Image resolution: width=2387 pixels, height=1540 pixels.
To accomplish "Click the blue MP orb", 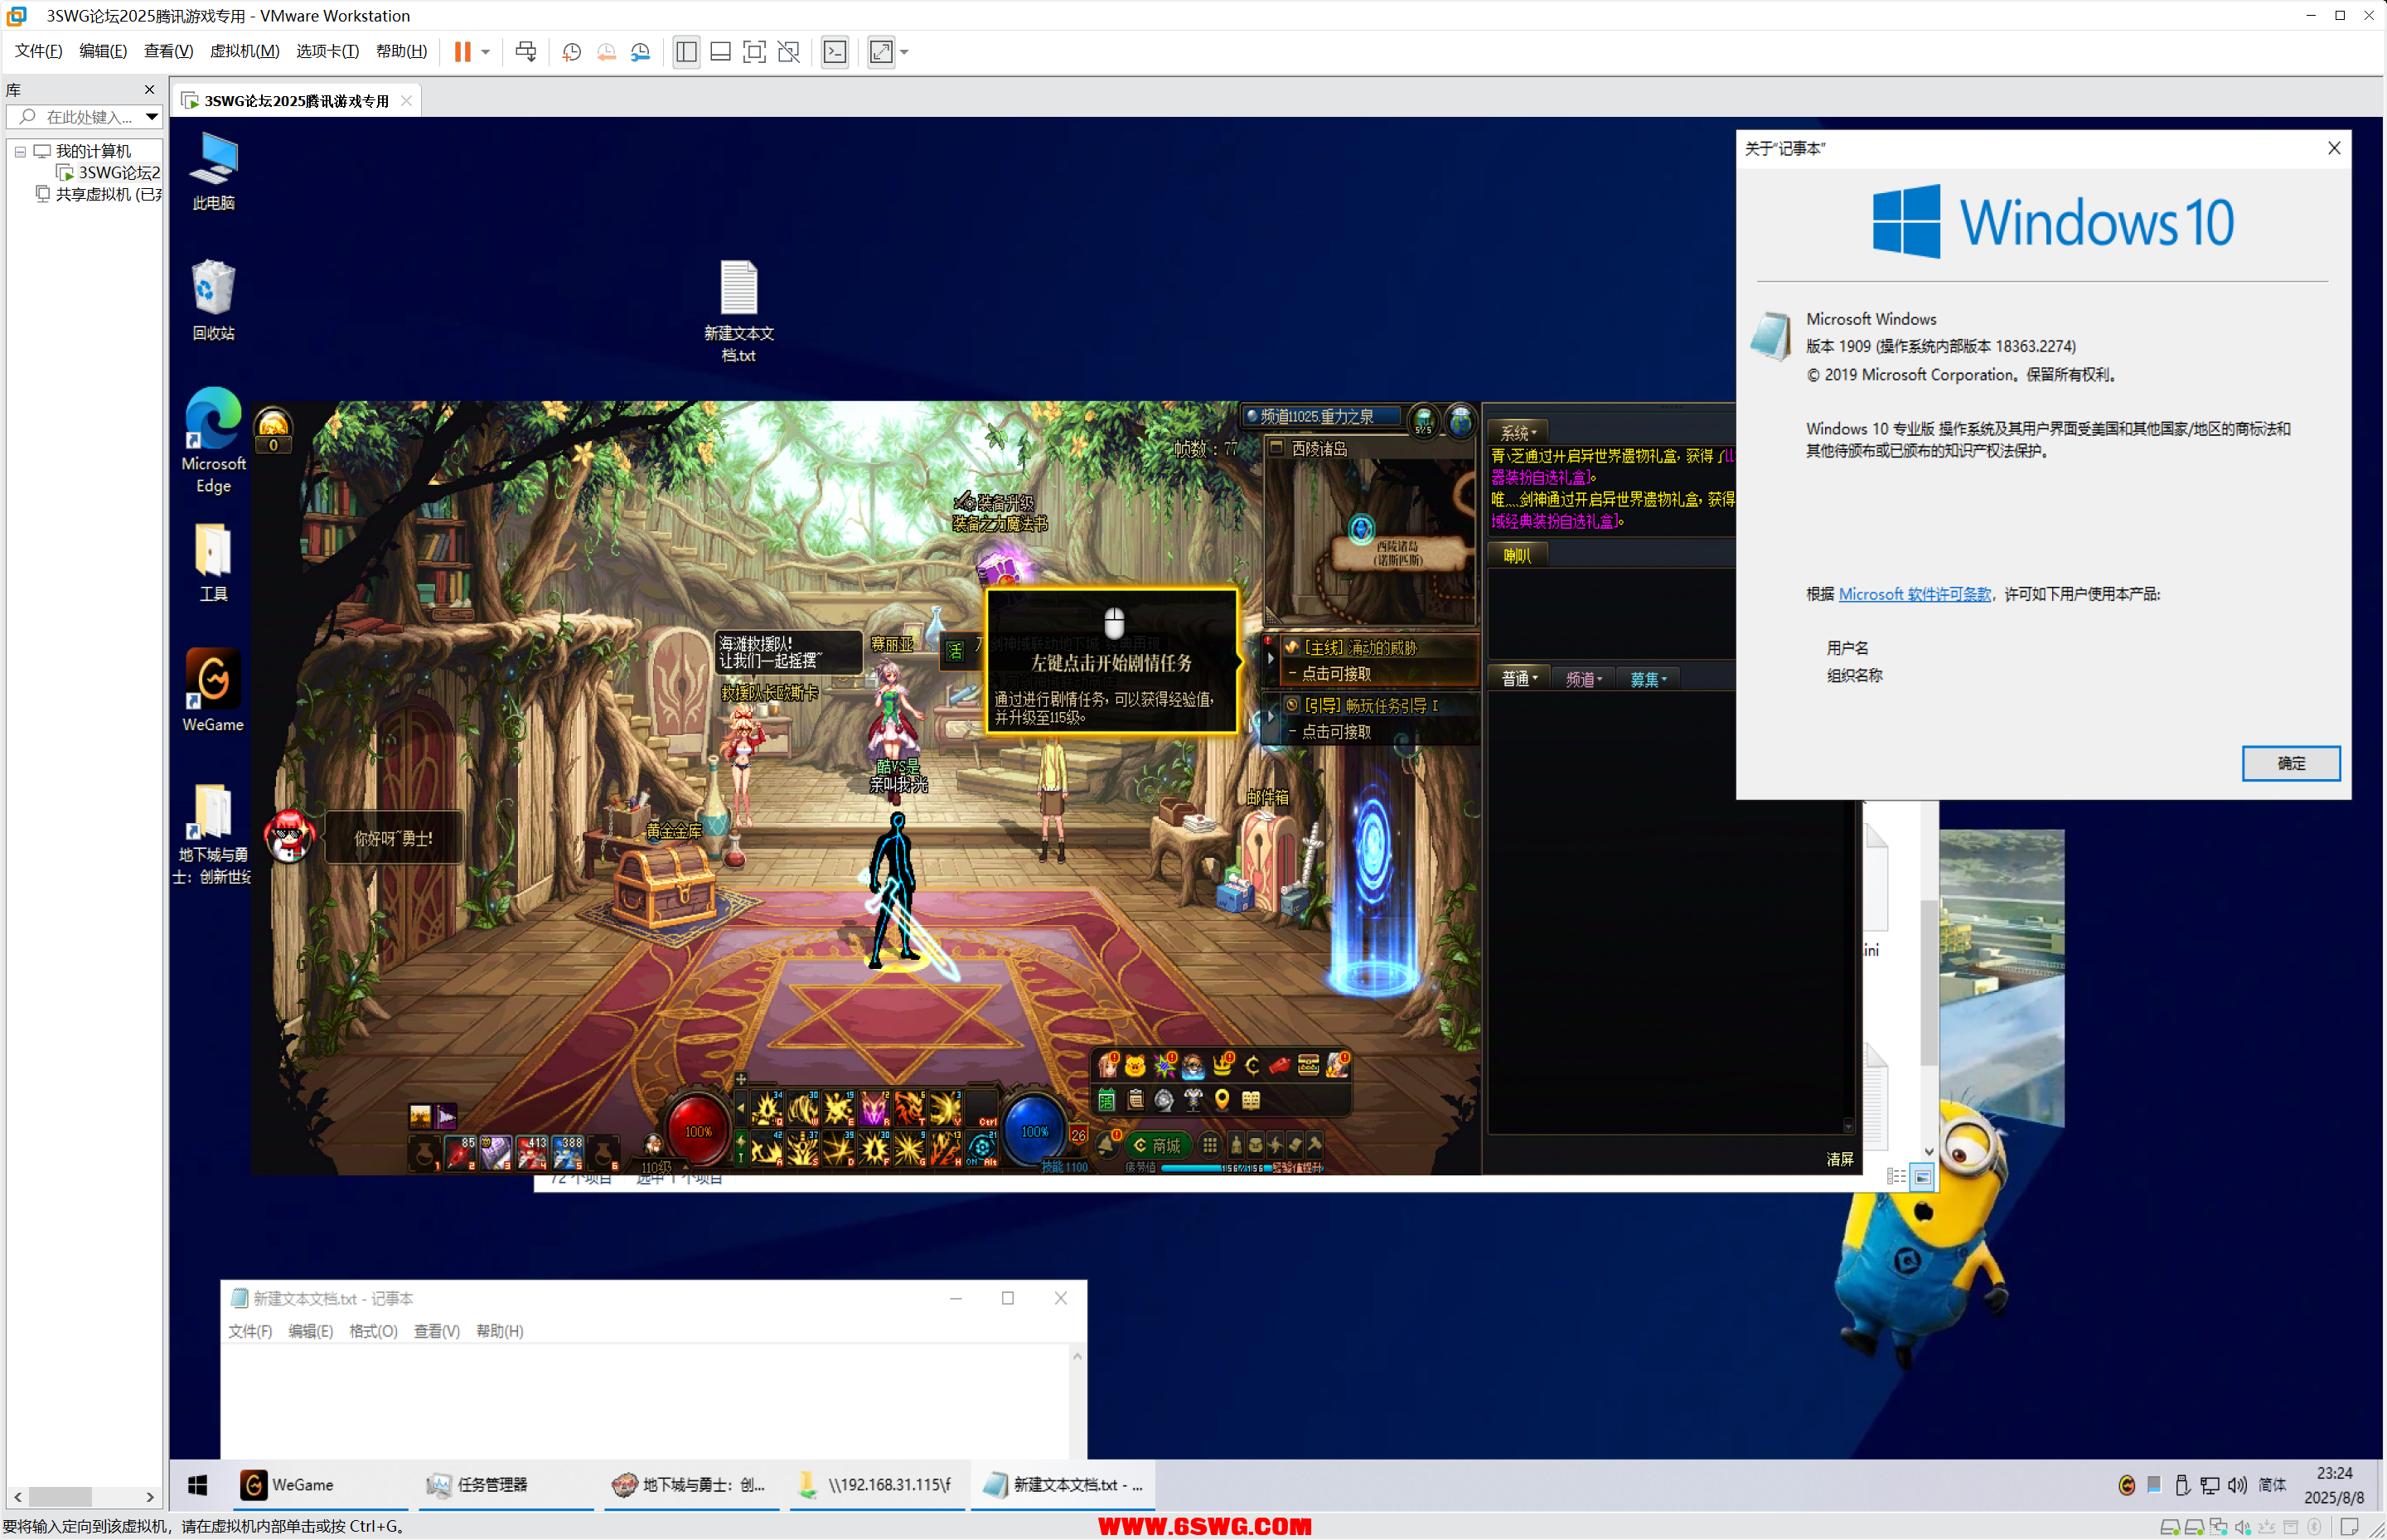I will tap(1034, 1131).
